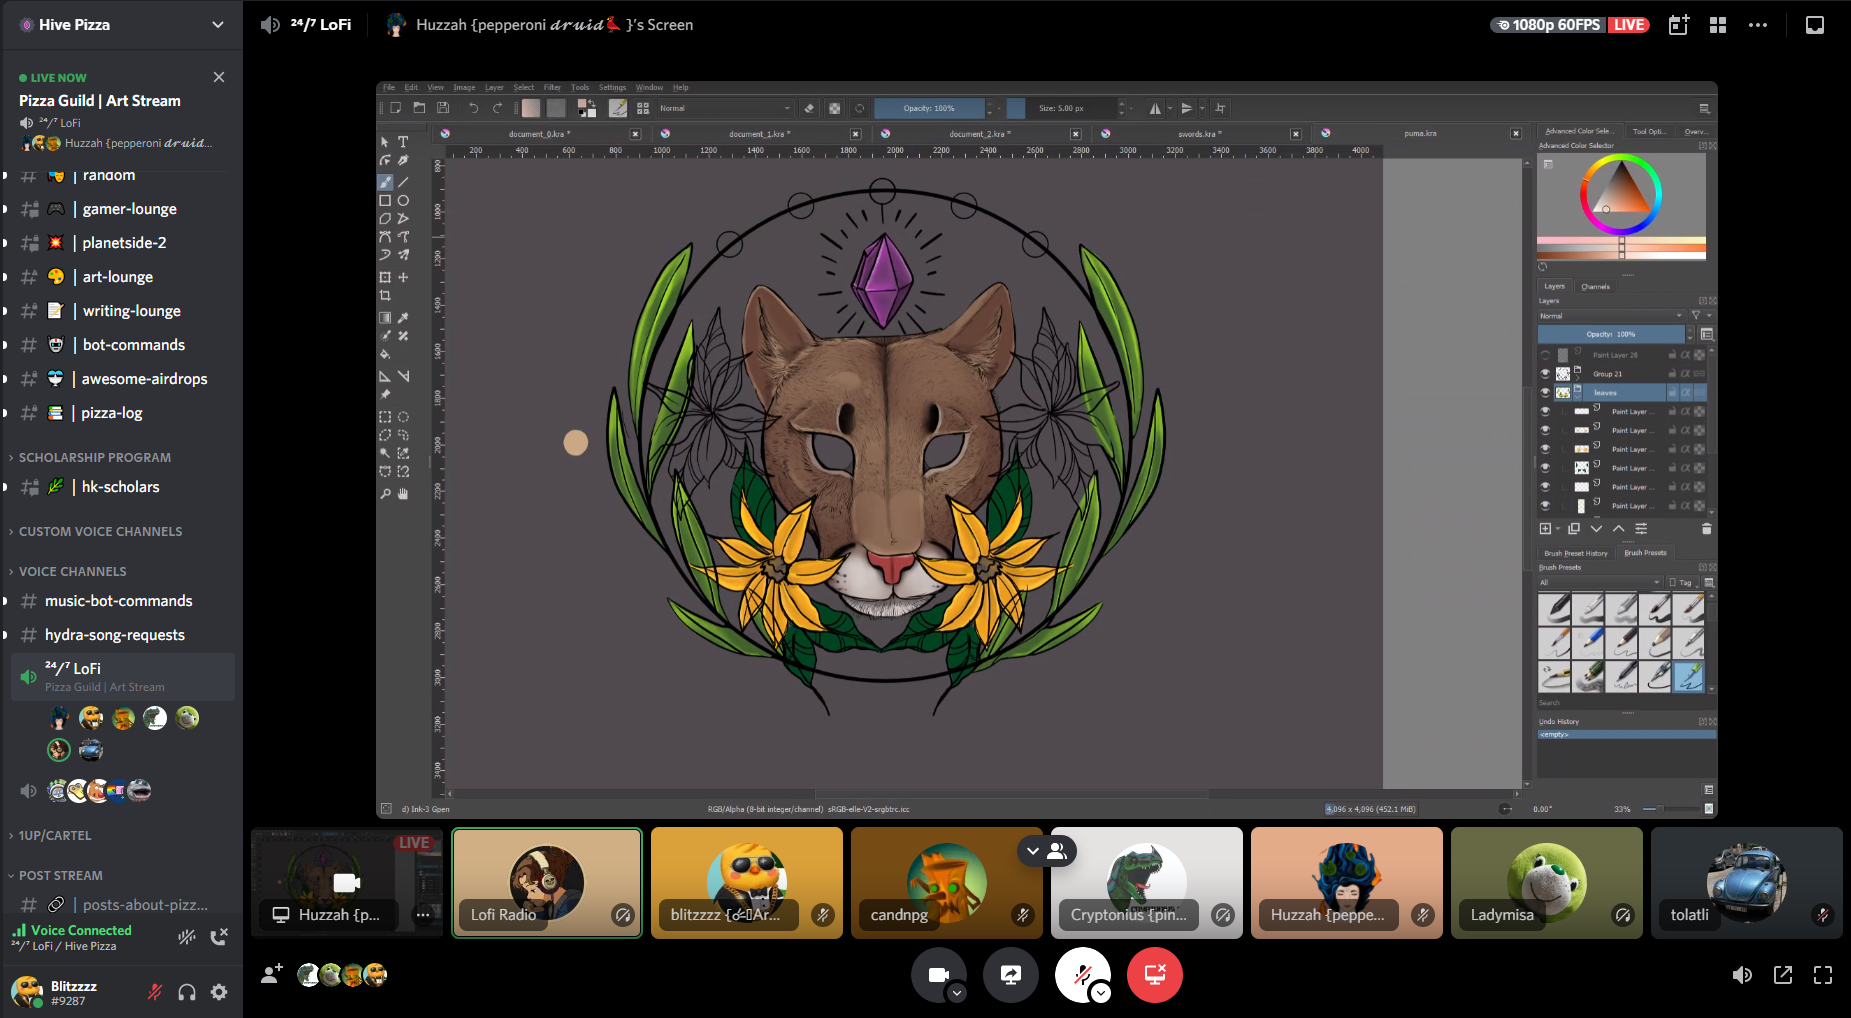Viewport: 1851px width, 1018px height.
Task: Hide the leaves layer group
Action: coord(1545,393)
